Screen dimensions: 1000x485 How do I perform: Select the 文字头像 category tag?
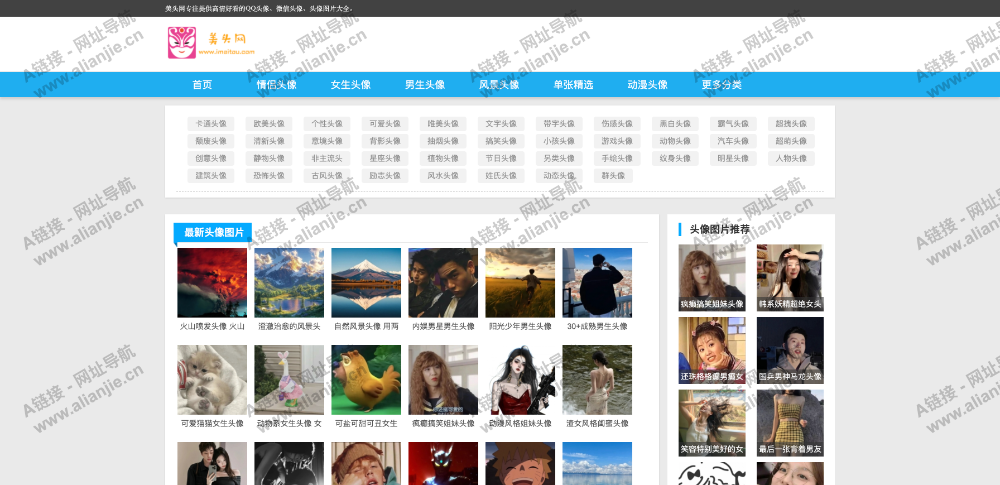point(501,124)
